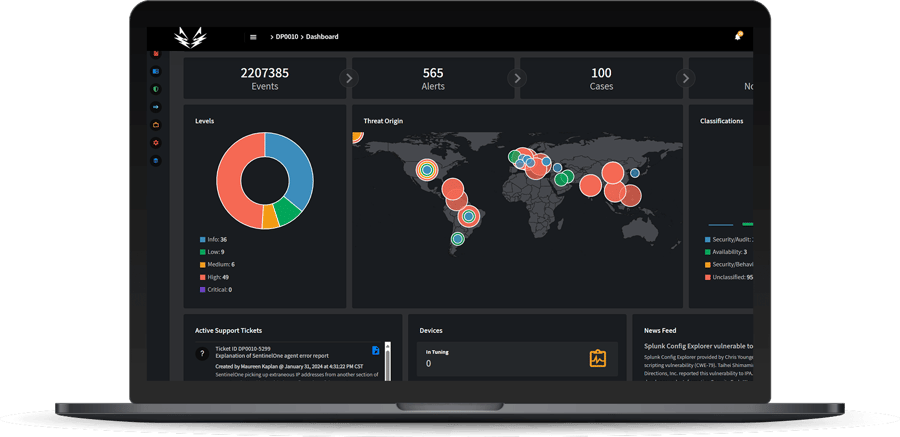Click the News Feed panel heading
This screenshot has width=900, height=437.
(x=660, y=331)
